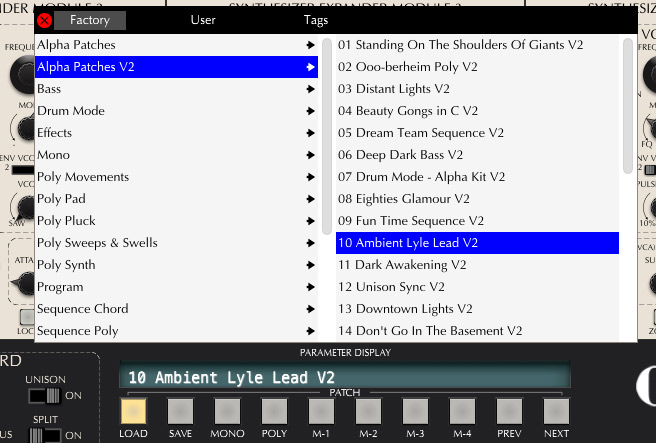
Task: Load patch 12 Unison Sync V2
Action: (477, 287)
